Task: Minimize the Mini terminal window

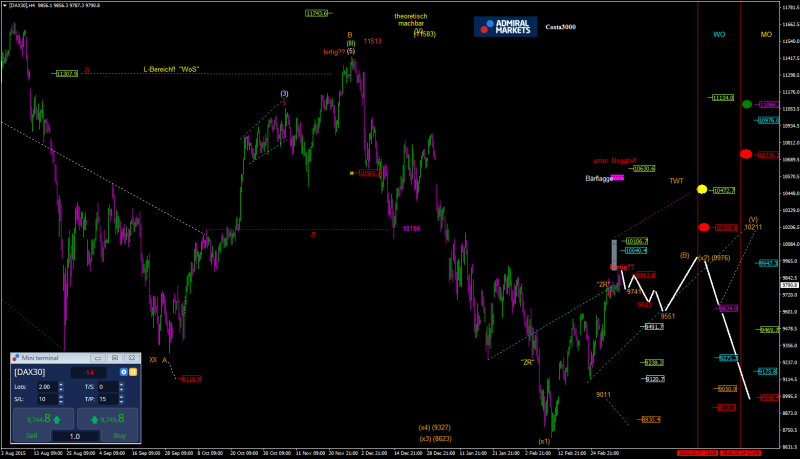Action: 100,357
